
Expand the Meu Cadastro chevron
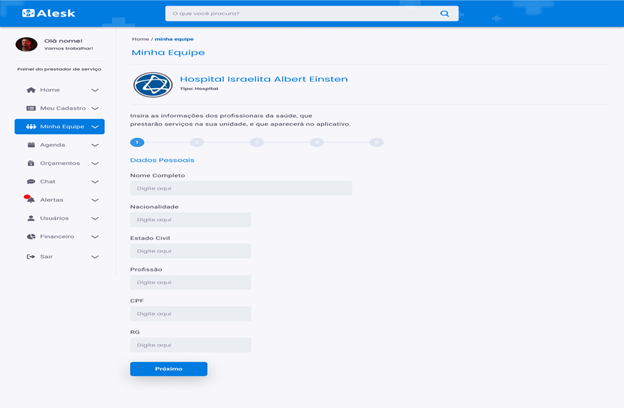point(95,109)
